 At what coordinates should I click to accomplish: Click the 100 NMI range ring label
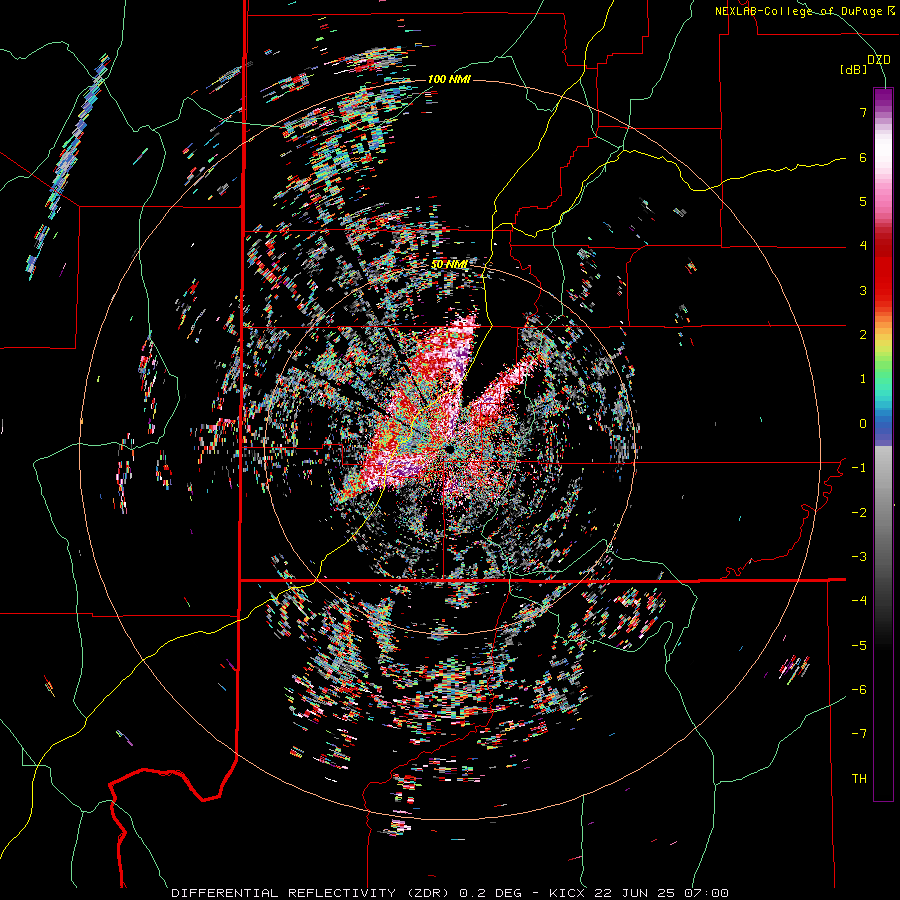[449, 79]
